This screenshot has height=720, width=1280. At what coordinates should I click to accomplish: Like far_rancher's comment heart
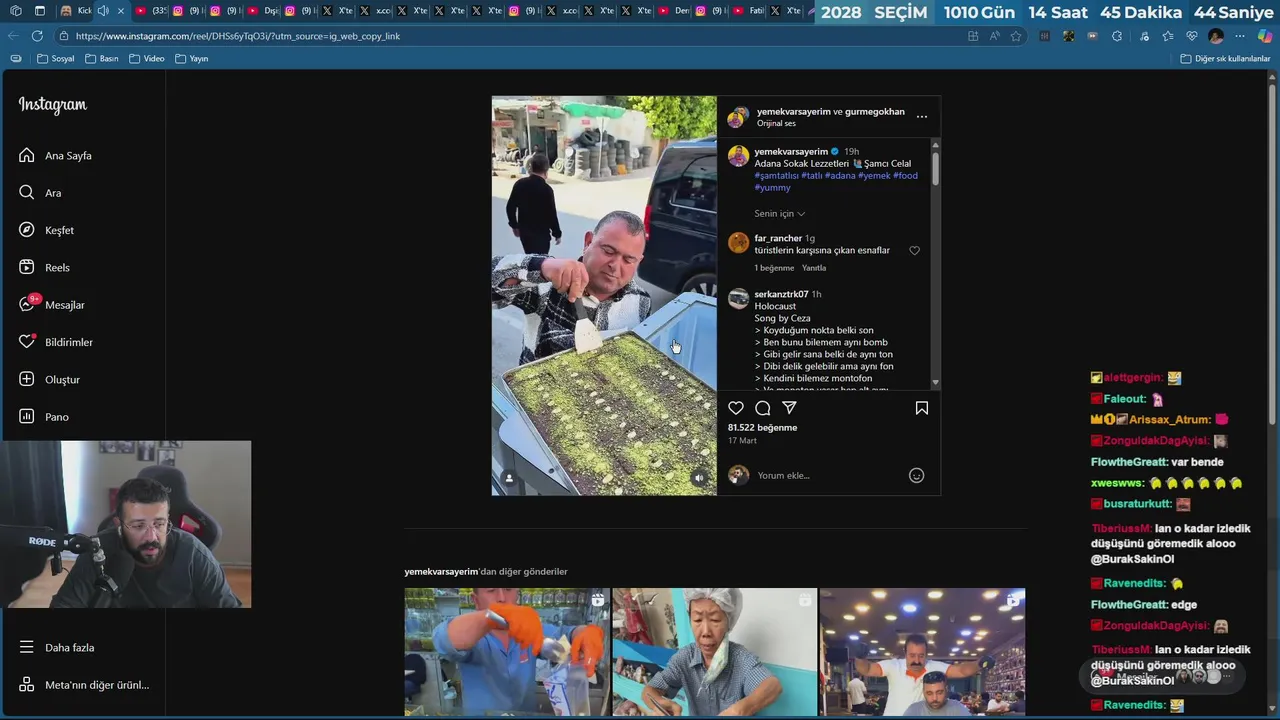pos(914,251)
